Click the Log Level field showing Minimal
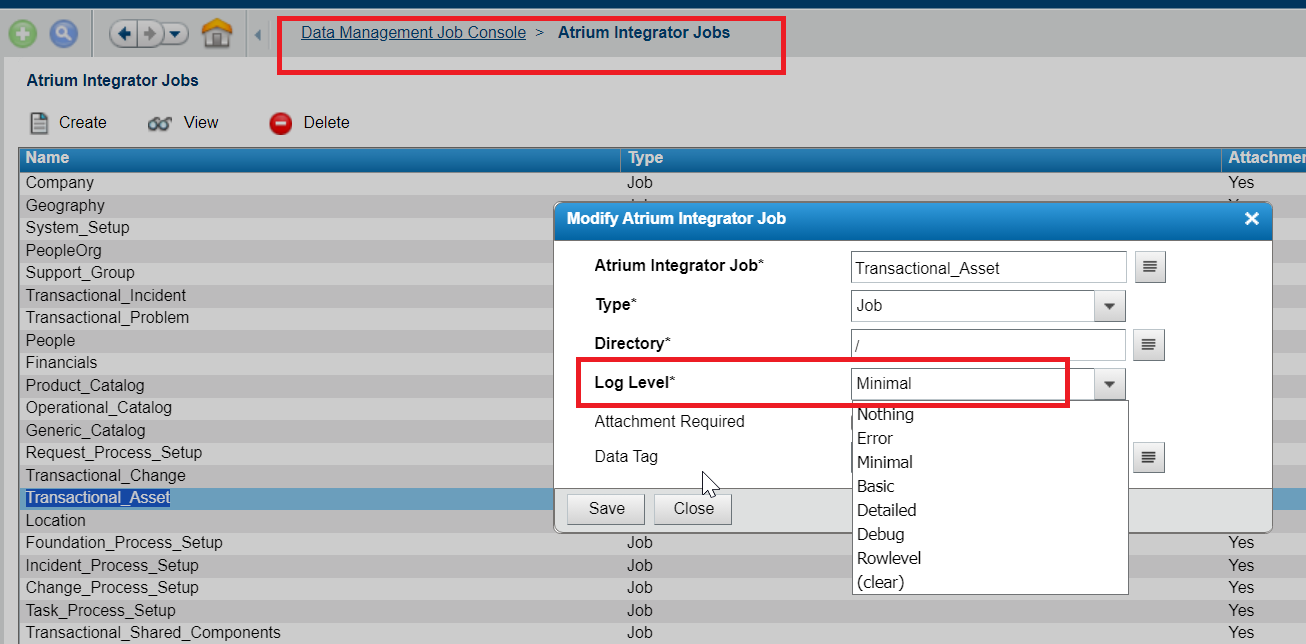 (x=973, y=384)
